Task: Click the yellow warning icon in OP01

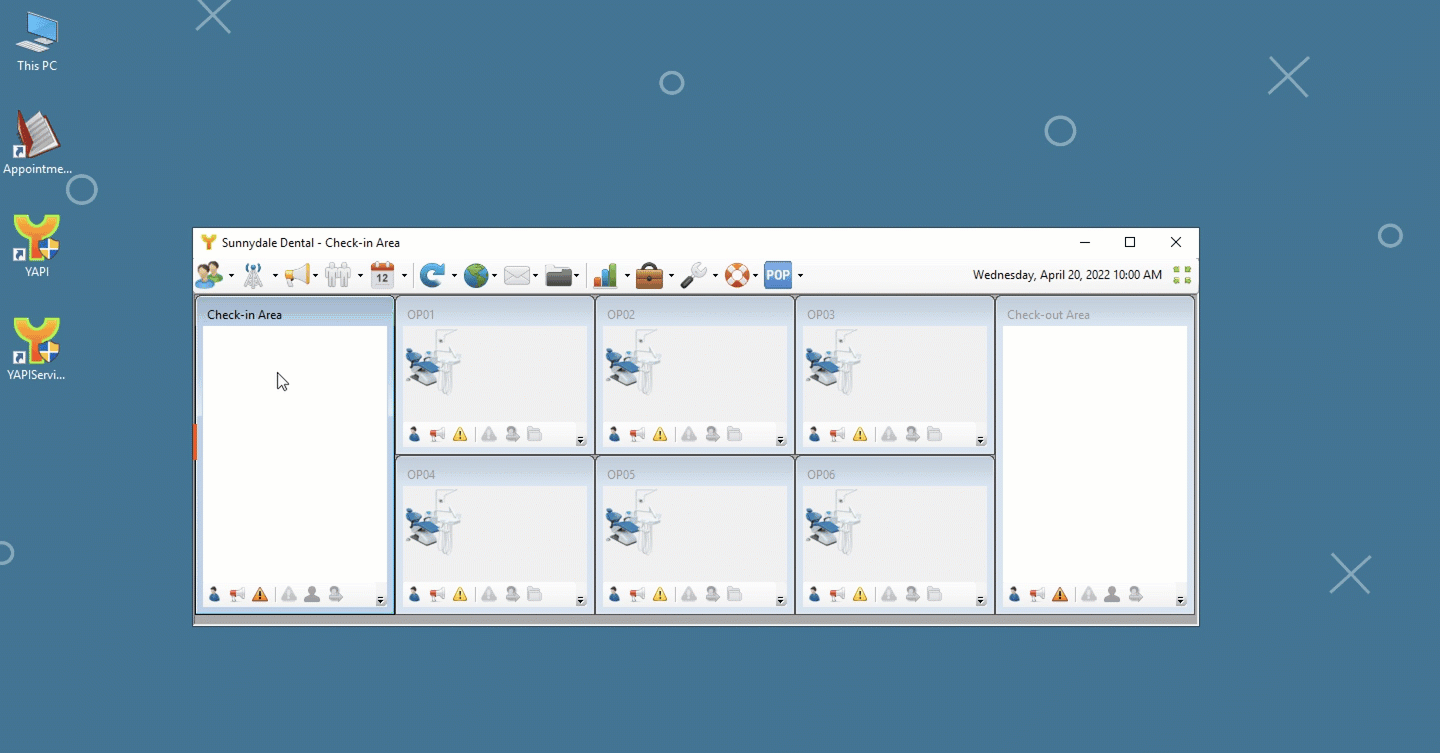Action: point(460,434)
